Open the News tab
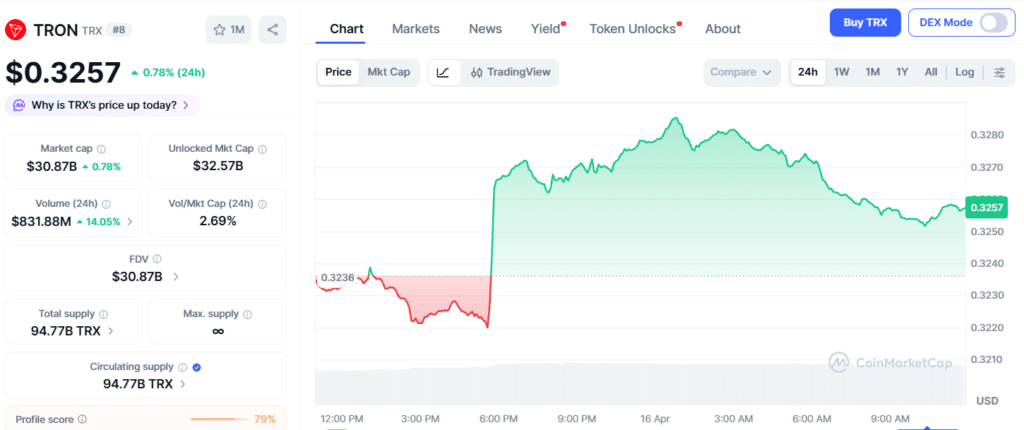1024x430 pixels. [x=485, y=29]
